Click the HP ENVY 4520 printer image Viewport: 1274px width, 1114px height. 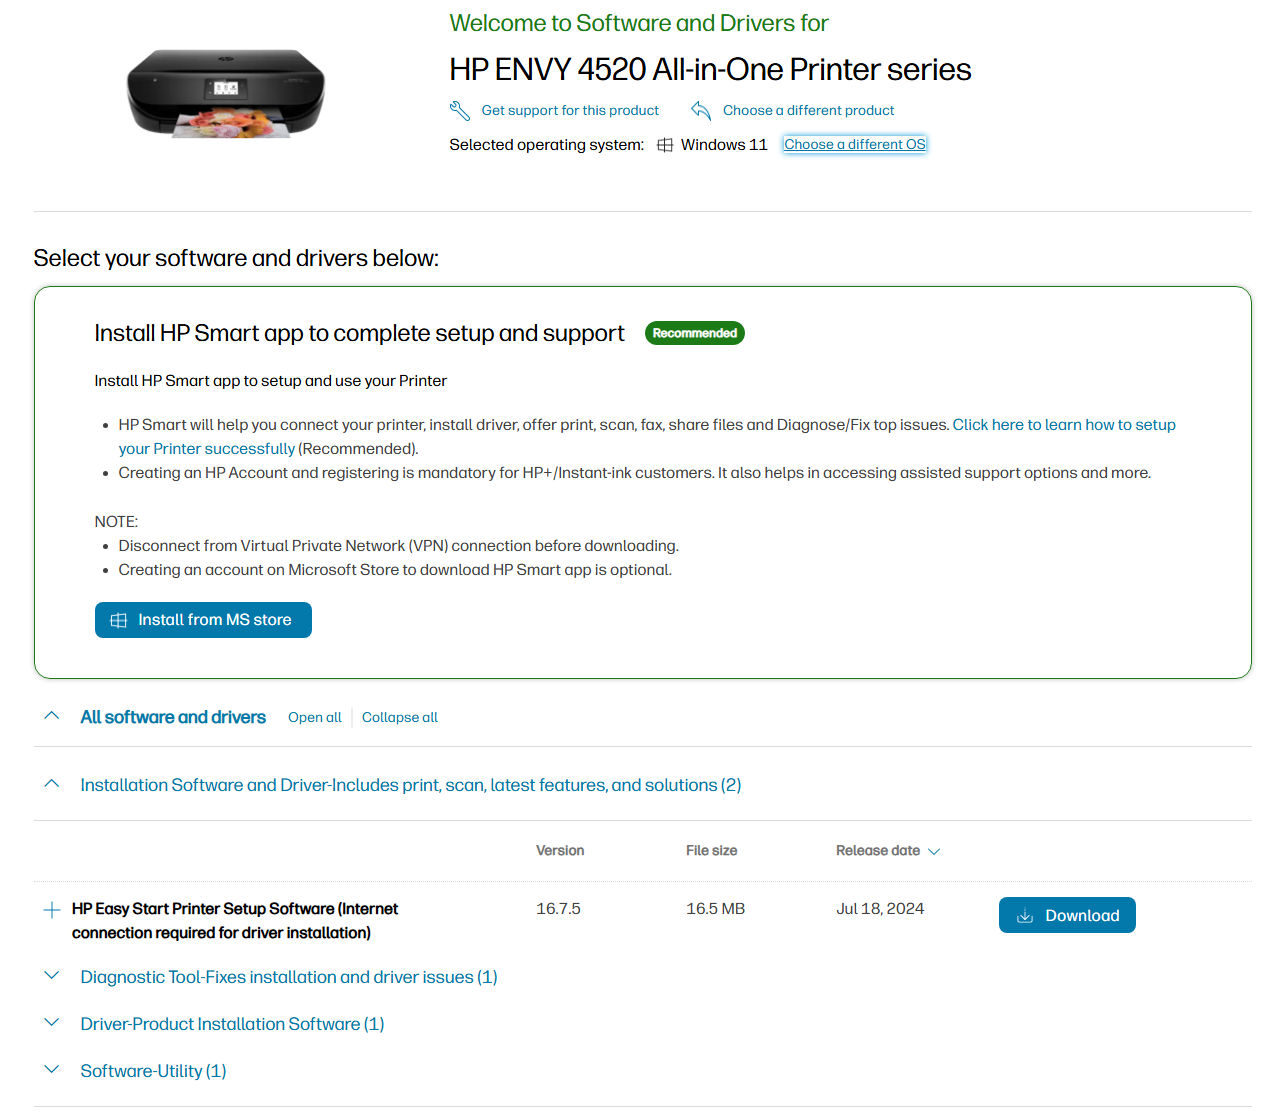point(226,93)
